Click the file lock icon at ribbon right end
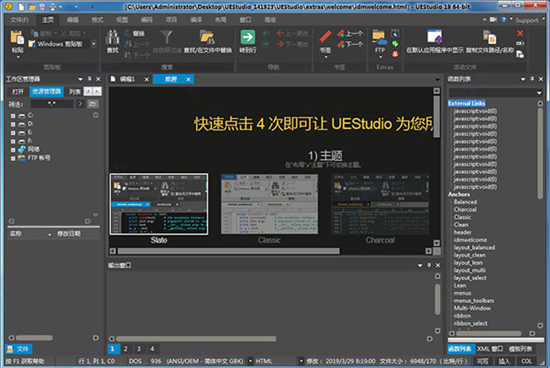This screenshot has height=368, width=550. click(x=520, y=54)
